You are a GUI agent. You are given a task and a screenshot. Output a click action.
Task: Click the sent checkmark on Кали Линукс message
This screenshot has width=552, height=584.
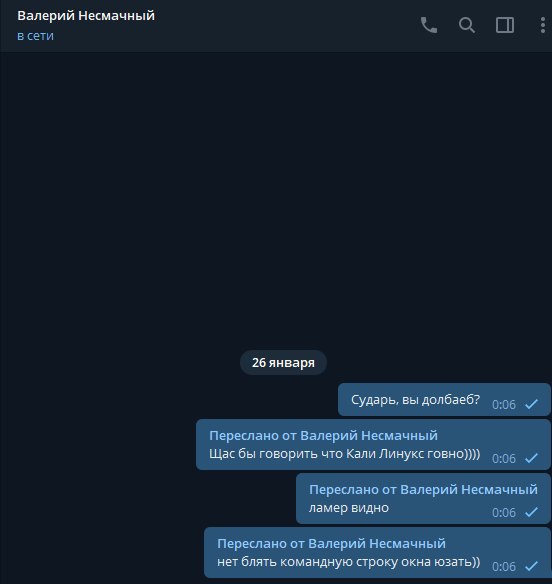pos(532,458)
